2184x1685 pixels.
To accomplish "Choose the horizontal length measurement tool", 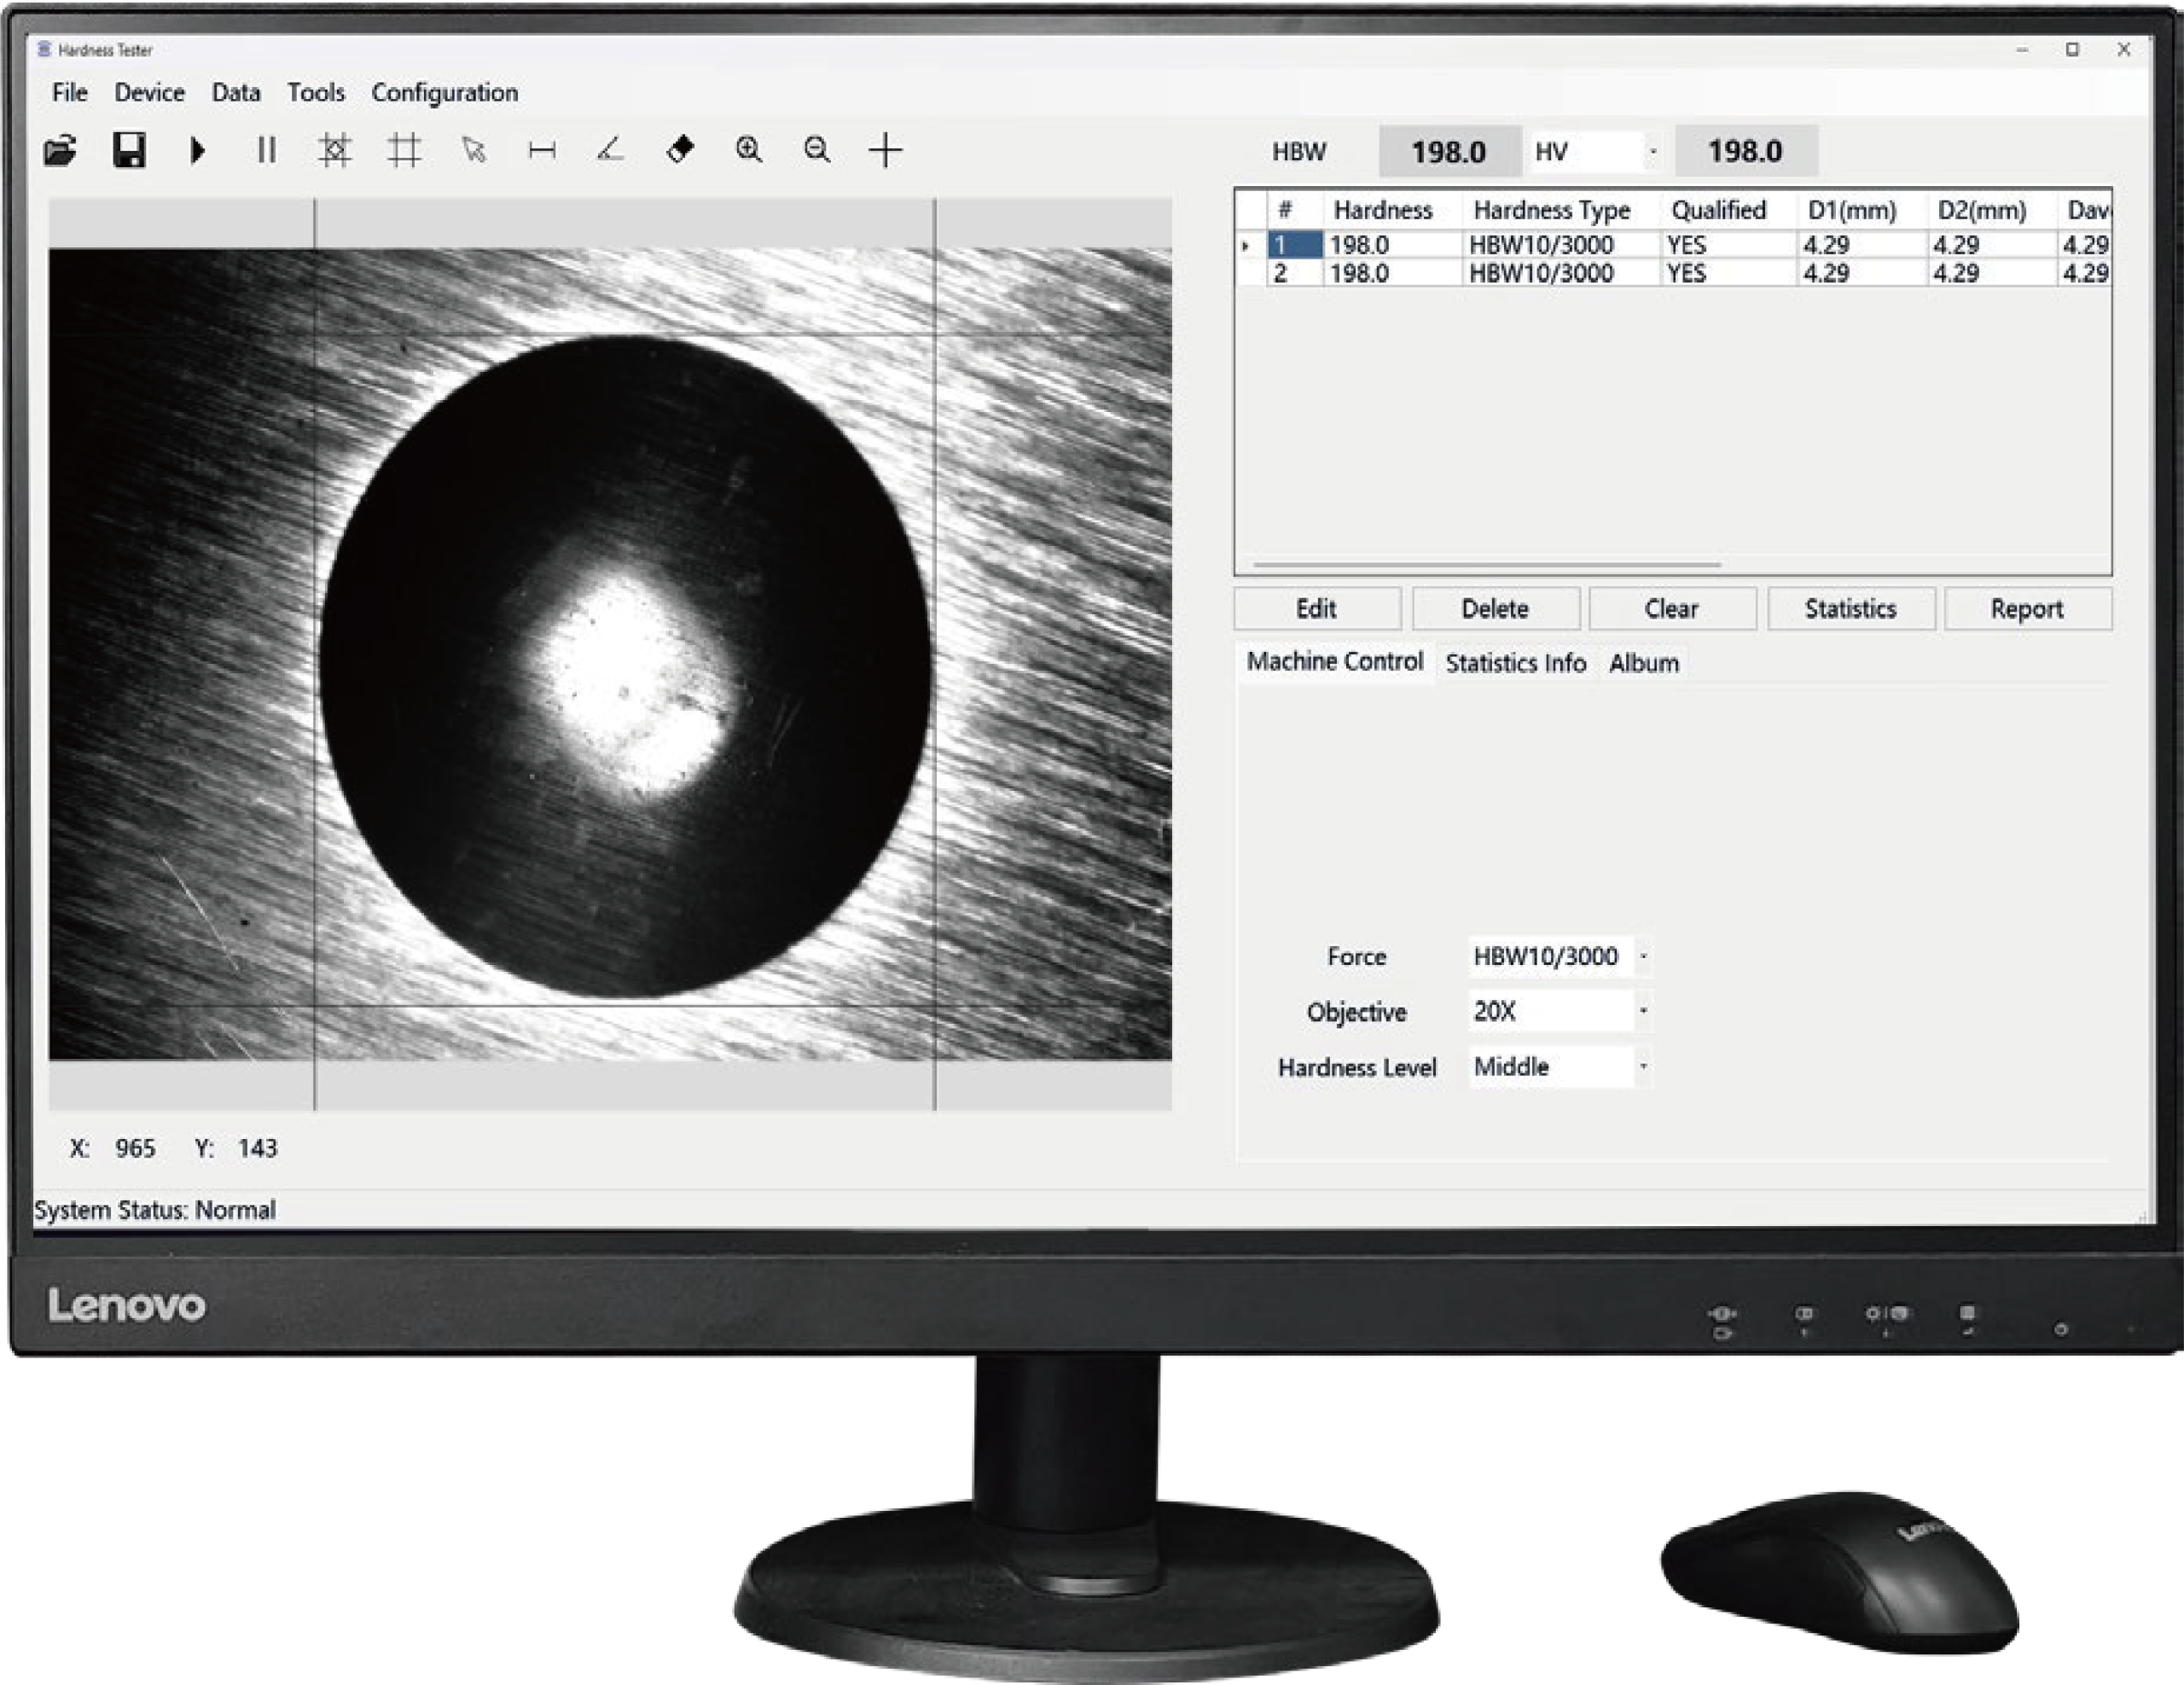I will tap(541, 150).
